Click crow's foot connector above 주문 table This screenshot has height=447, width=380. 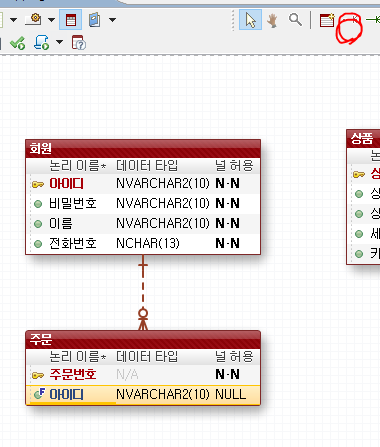143,320
